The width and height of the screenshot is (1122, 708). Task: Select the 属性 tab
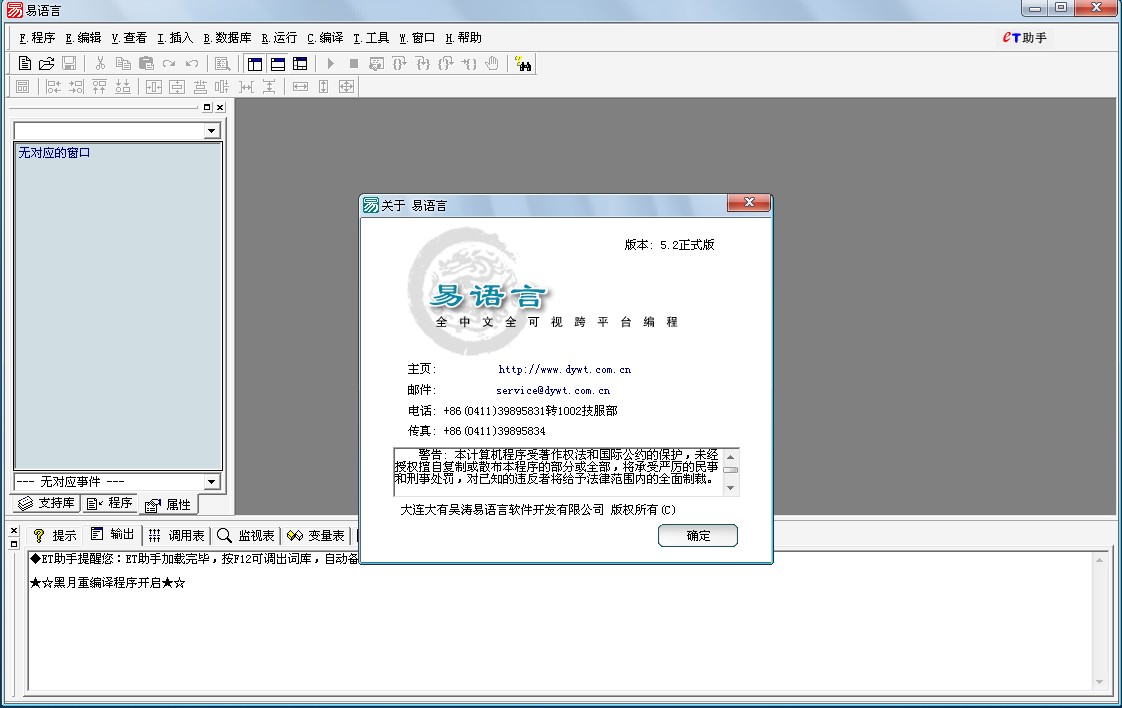pyautogui.click(x=168, y=505)
